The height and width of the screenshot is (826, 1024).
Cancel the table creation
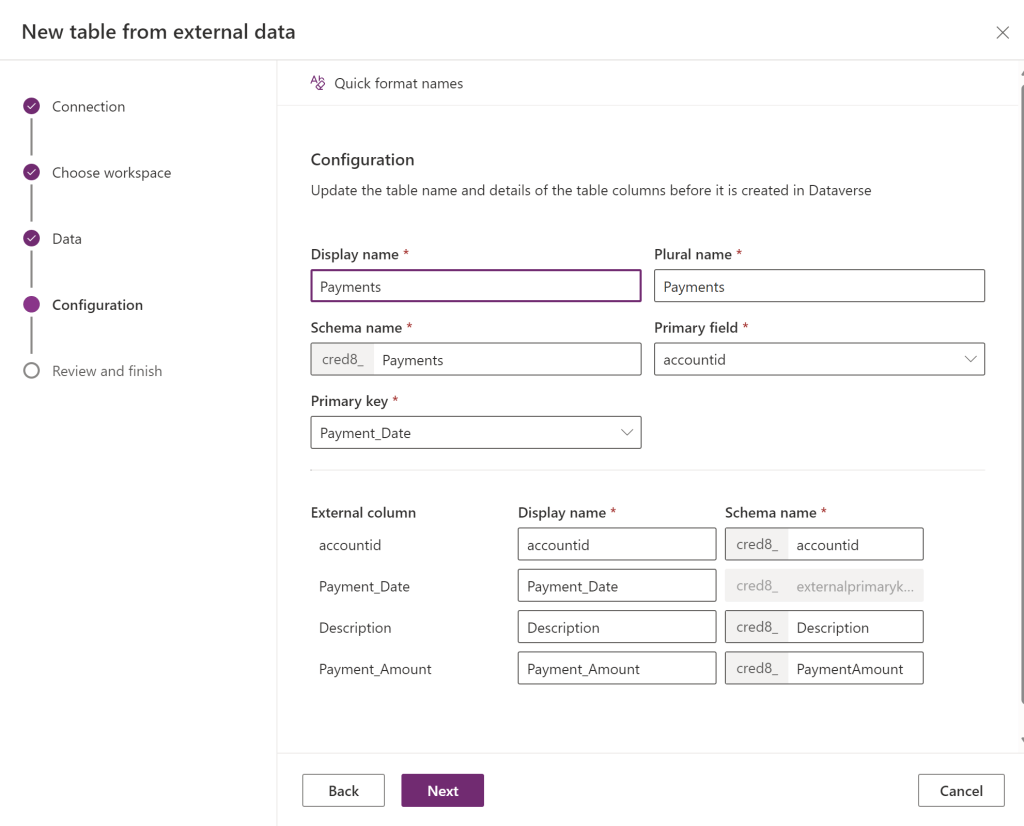point(961,790)
